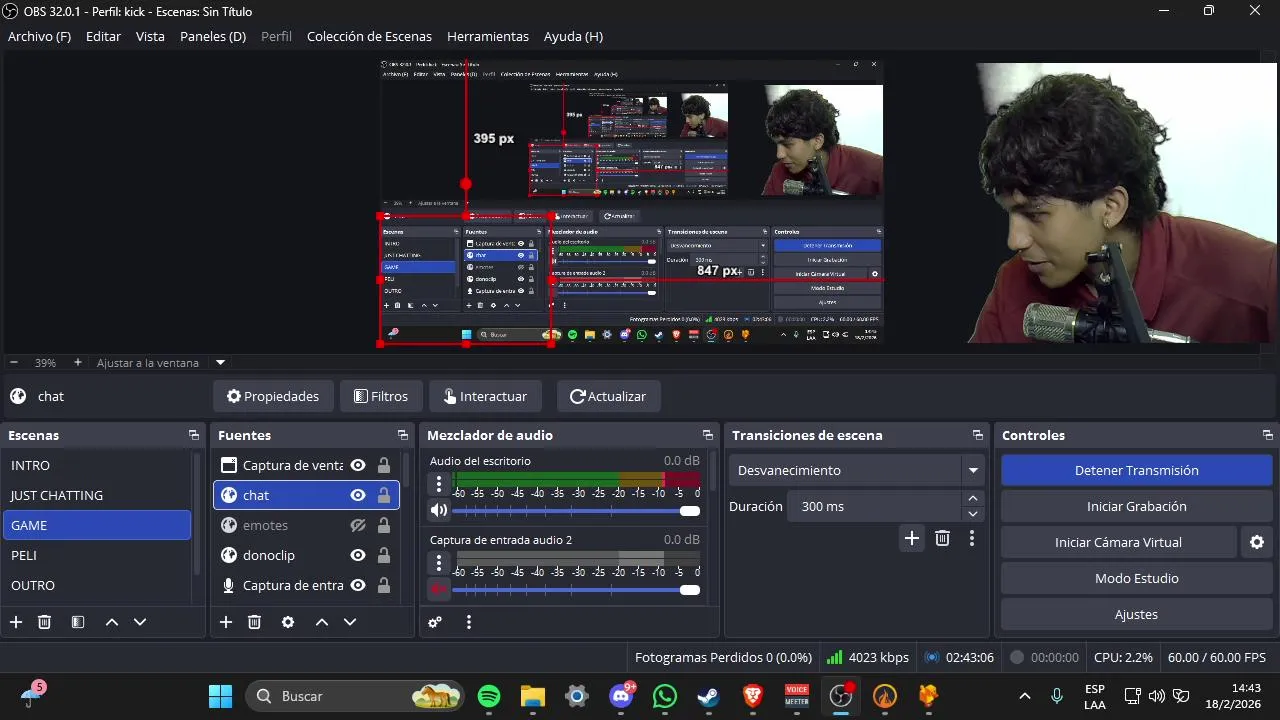This screenshot has height=720, width=1280.
Task: Adjust the Audio del escritorio volume slider
Action: tap(576, 511)
